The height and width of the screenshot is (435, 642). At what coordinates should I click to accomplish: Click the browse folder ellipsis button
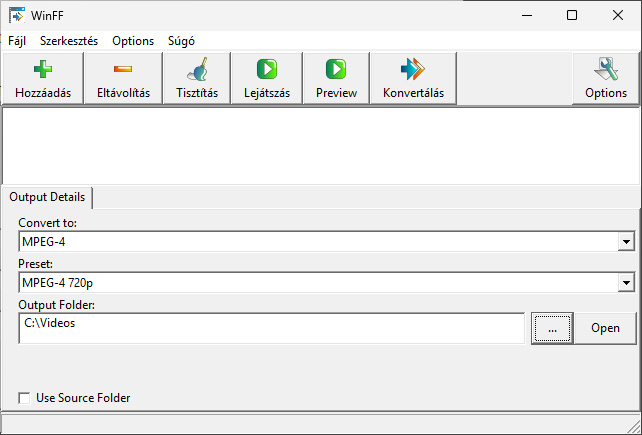[x=551, y=328]
